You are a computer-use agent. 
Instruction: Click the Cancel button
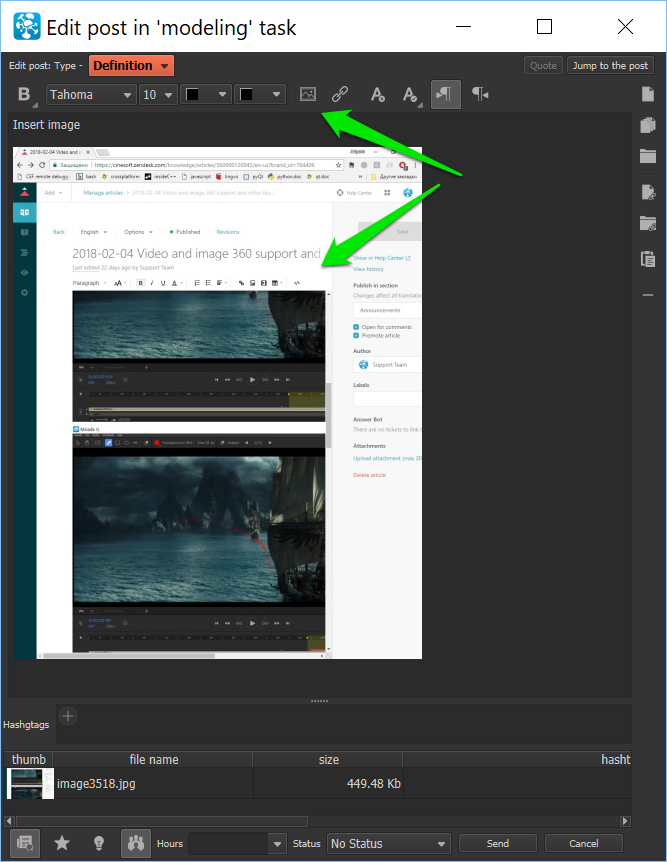(583, 843)
